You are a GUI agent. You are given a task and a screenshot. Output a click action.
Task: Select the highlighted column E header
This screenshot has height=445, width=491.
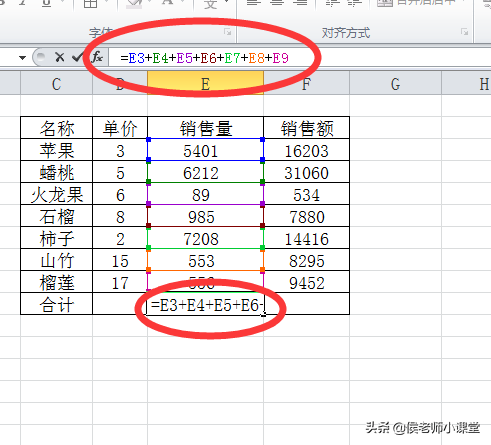[205, 84]
